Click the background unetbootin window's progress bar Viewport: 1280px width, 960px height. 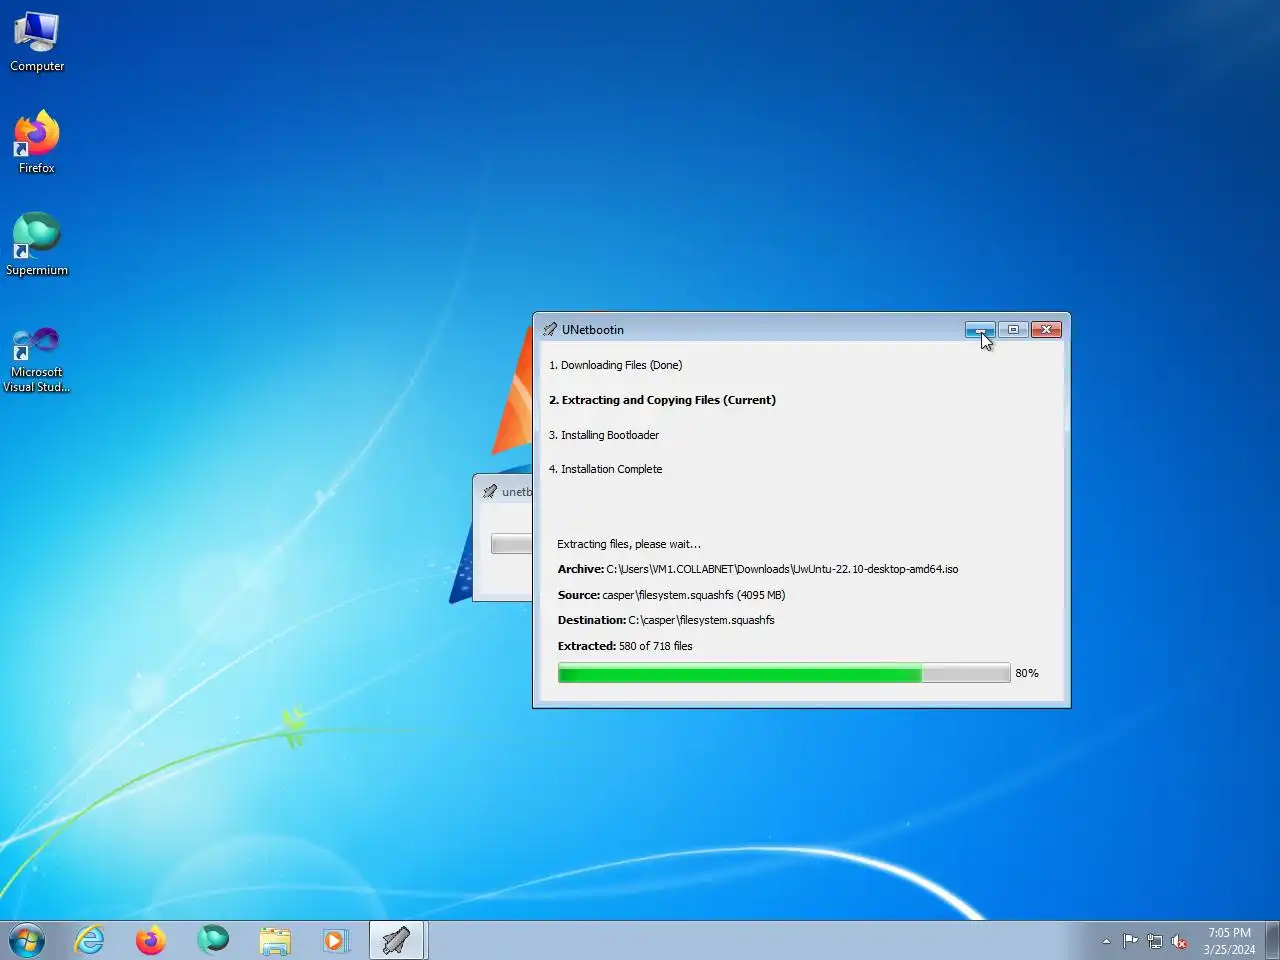(511, 543)
